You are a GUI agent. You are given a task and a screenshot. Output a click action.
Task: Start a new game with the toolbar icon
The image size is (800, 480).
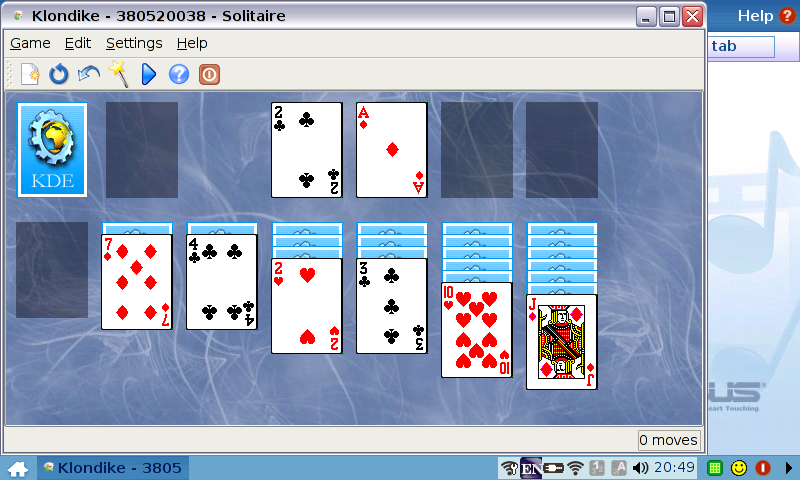click(30, 74)
